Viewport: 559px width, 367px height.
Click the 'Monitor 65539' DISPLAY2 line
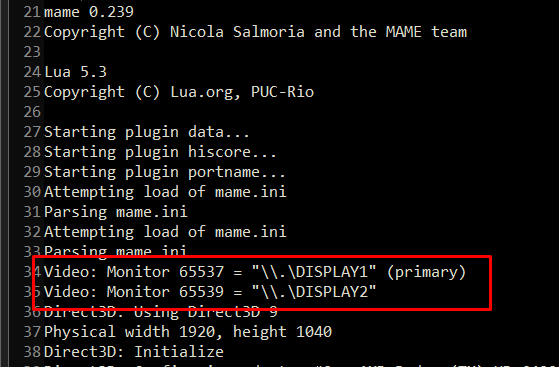point(210,292)
